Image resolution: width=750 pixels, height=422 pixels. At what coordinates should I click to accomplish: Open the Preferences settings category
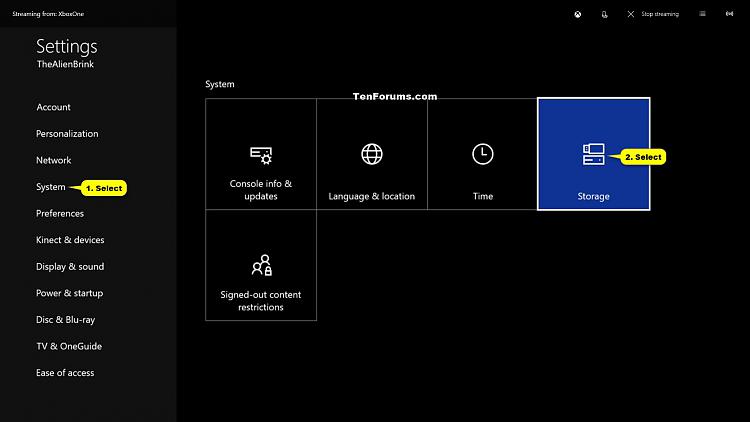[x=60, y=213]
